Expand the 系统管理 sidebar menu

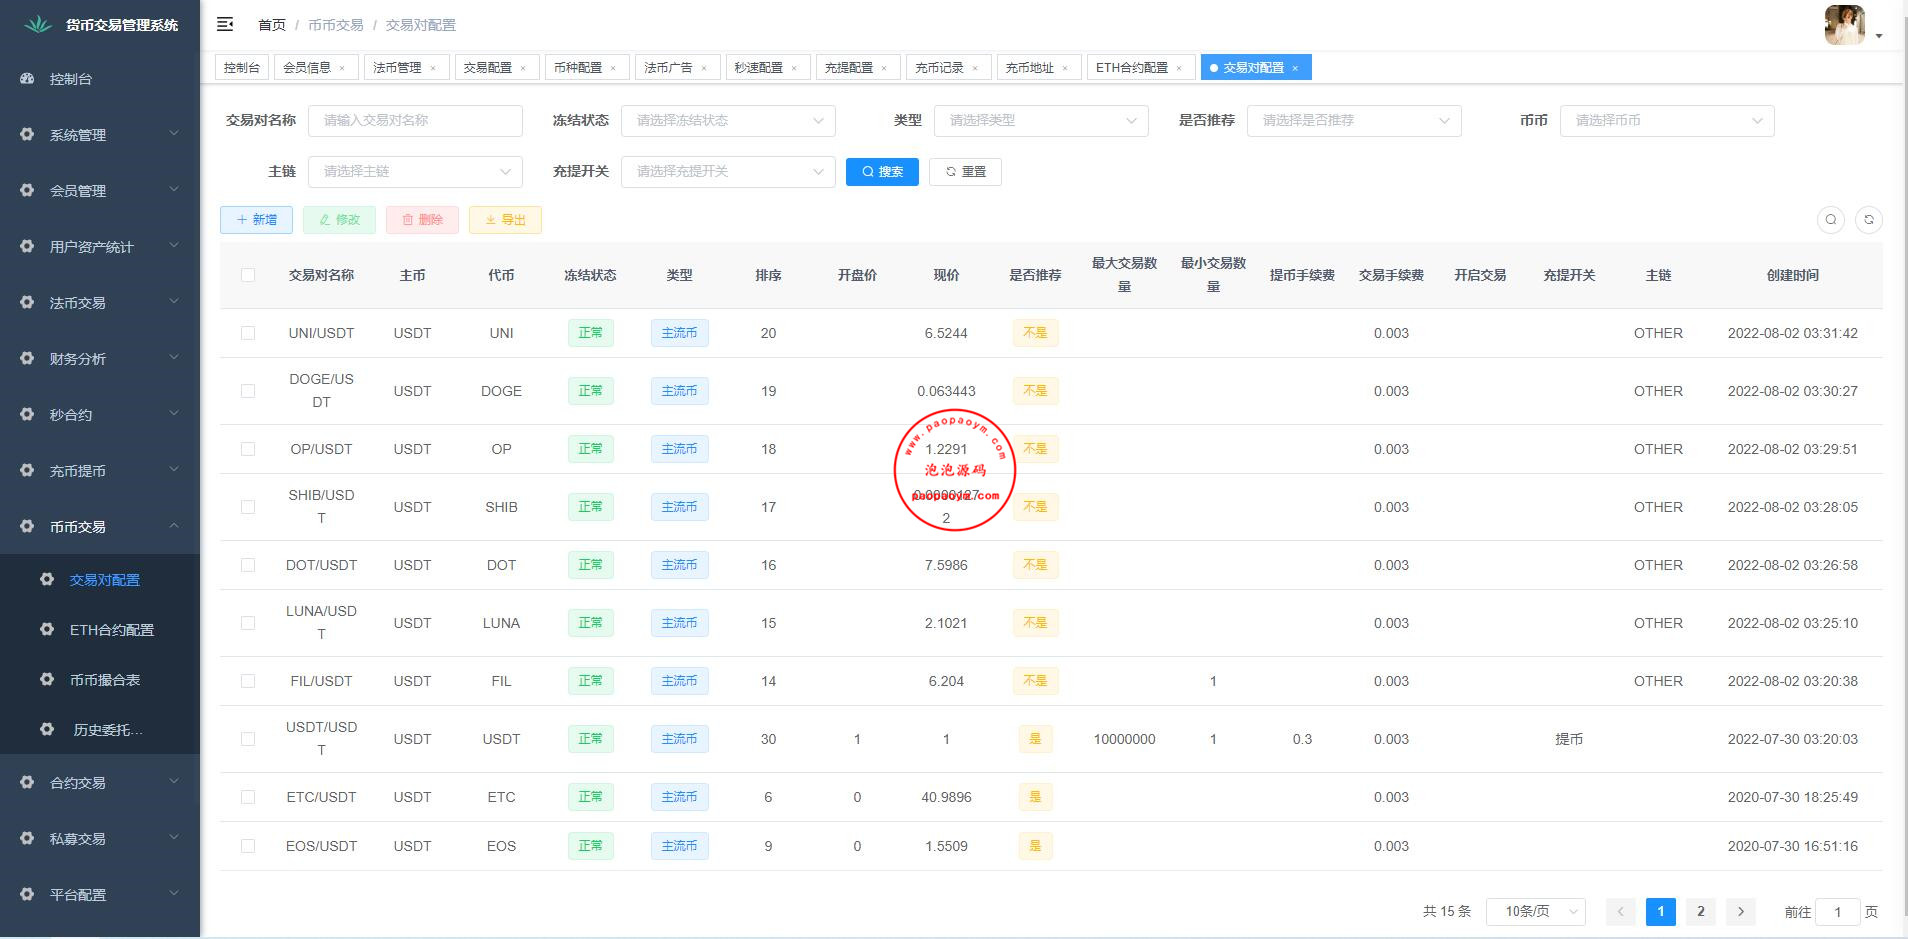(100, 134)
